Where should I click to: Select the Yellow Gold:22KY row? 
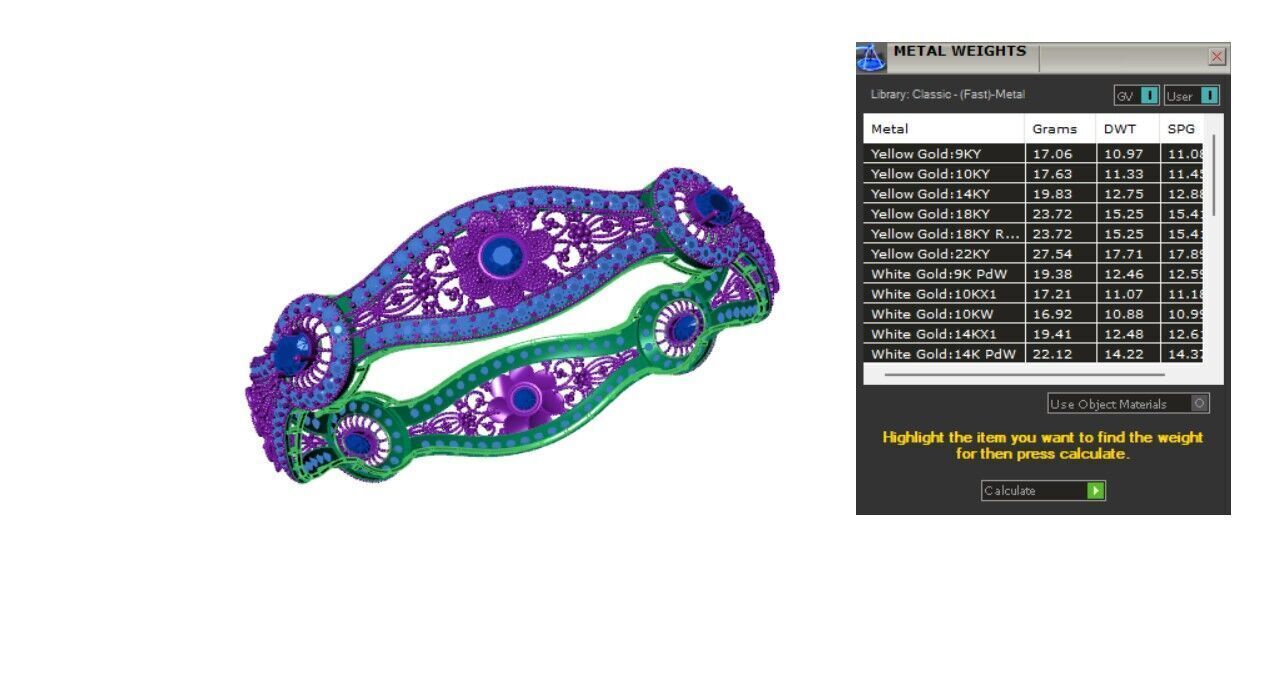coord(1033,254)
